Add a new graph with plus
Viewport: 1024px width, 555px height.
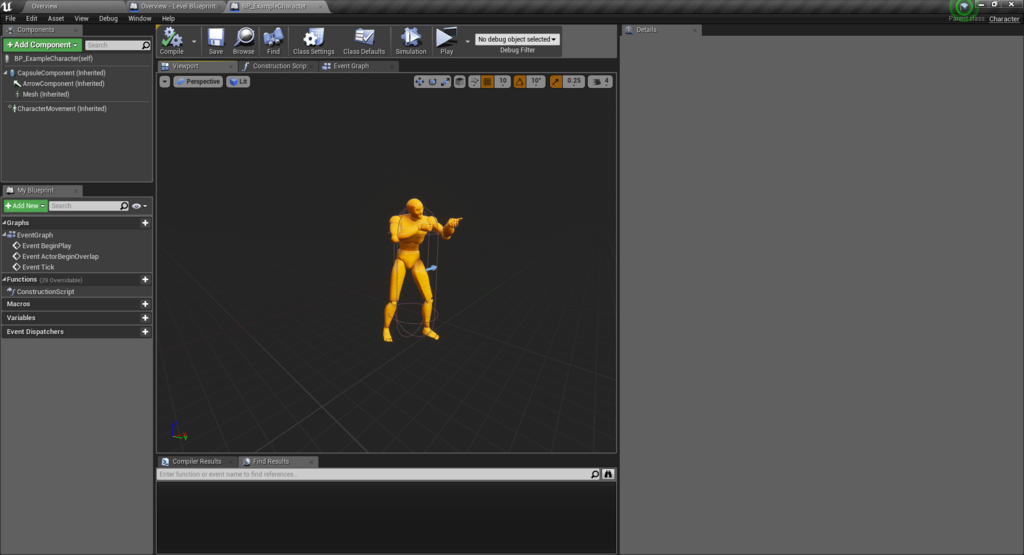[145, 223]
